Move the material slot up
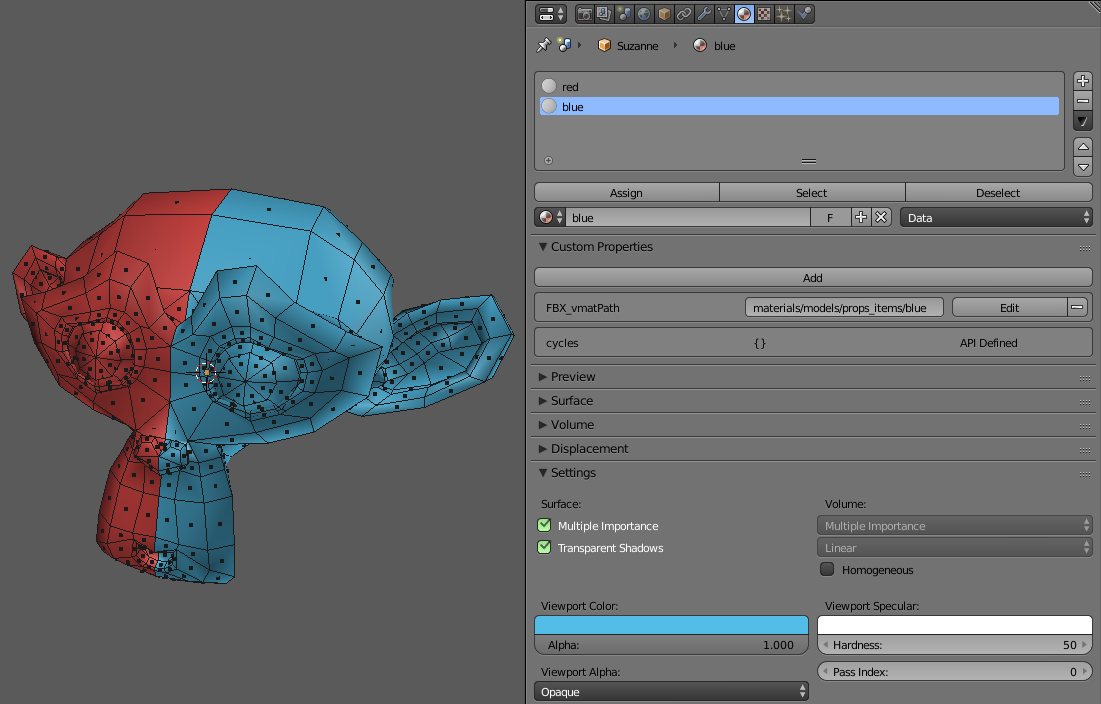The width and height of the screenshot is (1101, 704). tap(1083, 147)
